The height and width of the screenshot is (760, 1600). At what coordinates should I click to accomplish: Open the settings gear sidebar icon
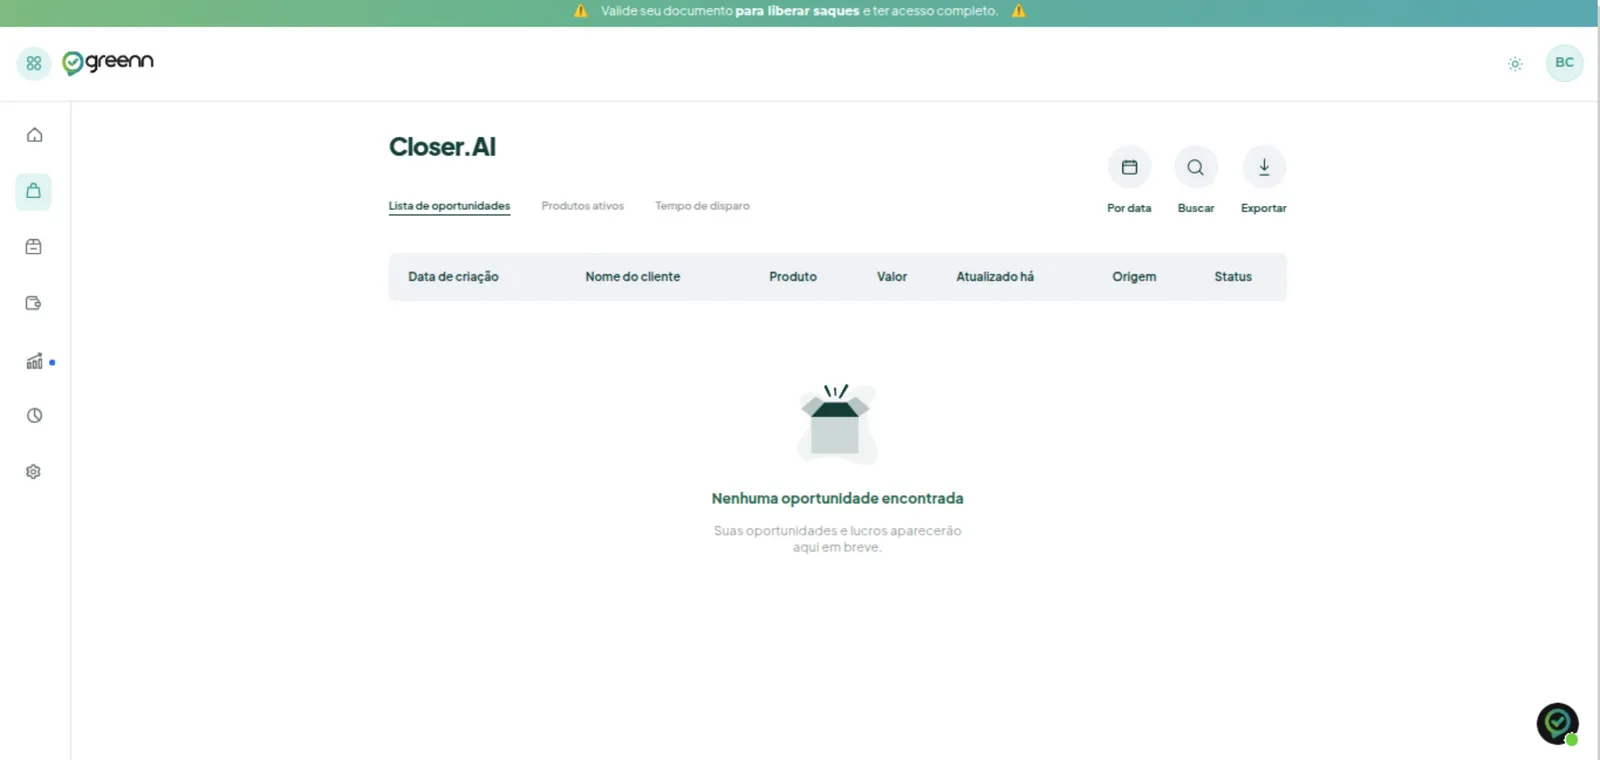[x=34, y=471]
